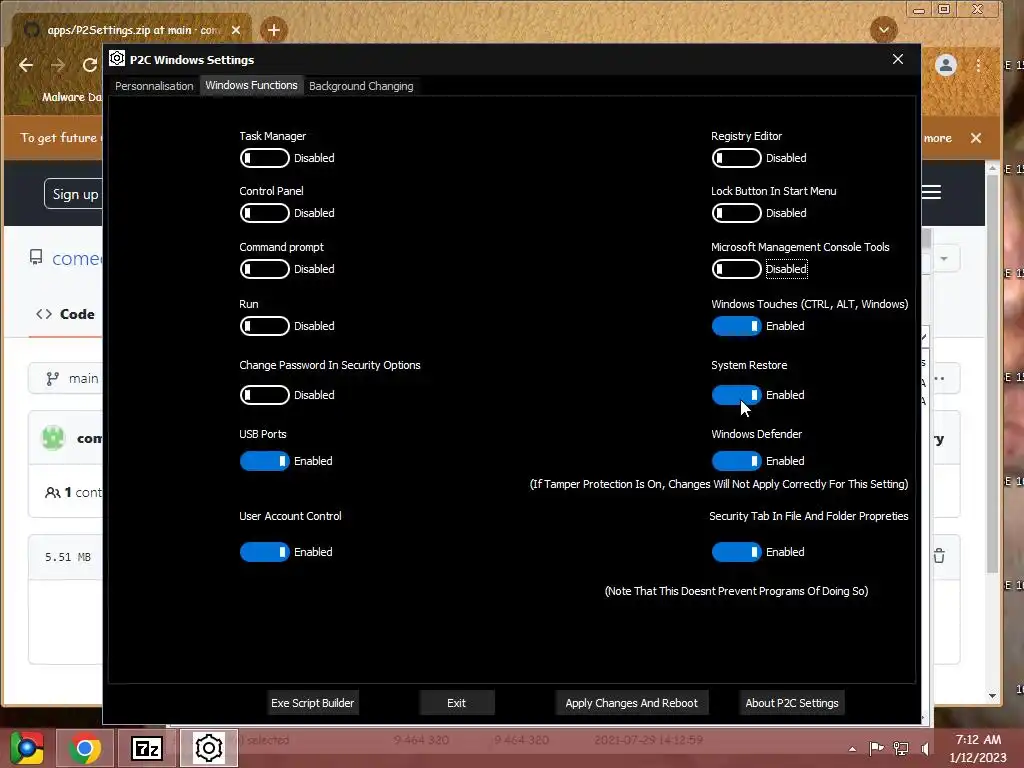
Task: Reload the Chrome page
Action: [89, 65]
